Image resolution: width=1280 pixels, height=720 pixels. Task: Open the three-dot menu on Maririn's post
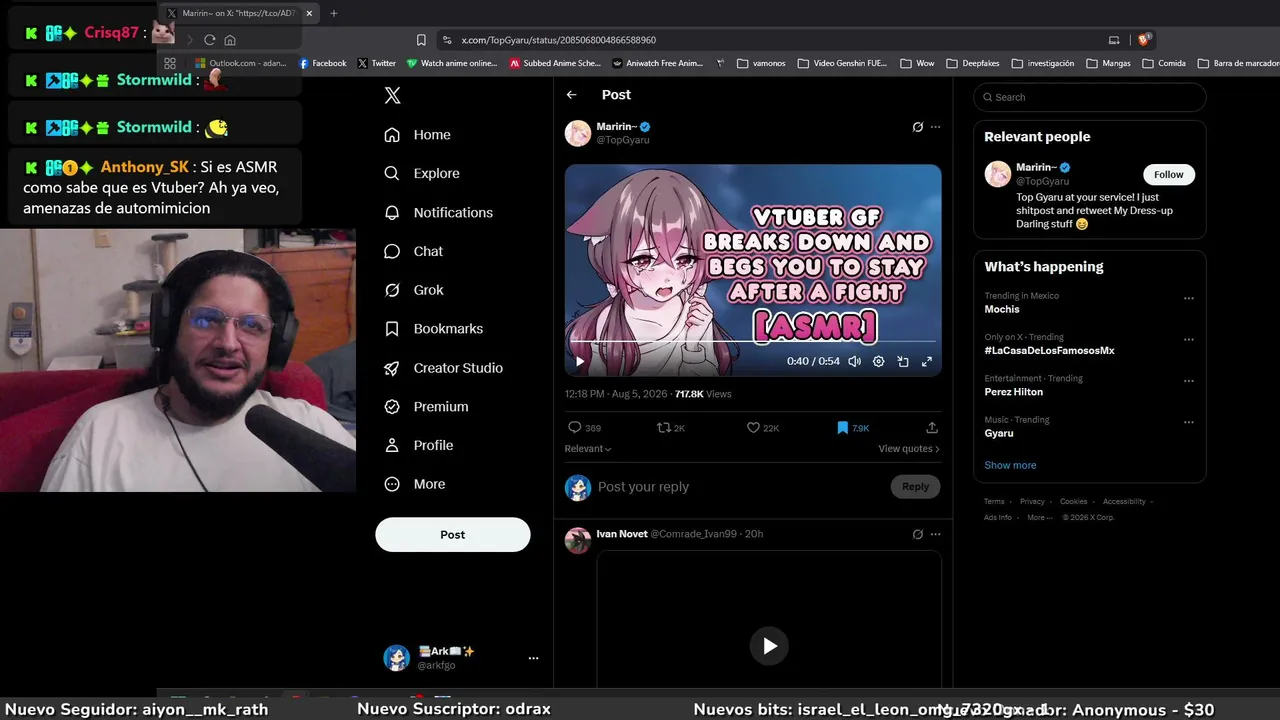[x=936, y=127]
